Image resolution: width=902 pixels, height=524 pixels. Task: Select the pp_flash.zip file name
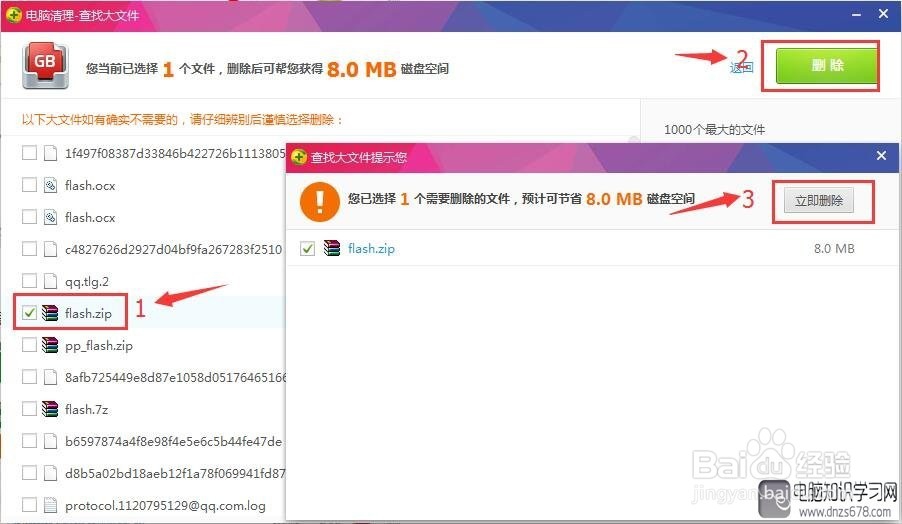coord(99,346)
